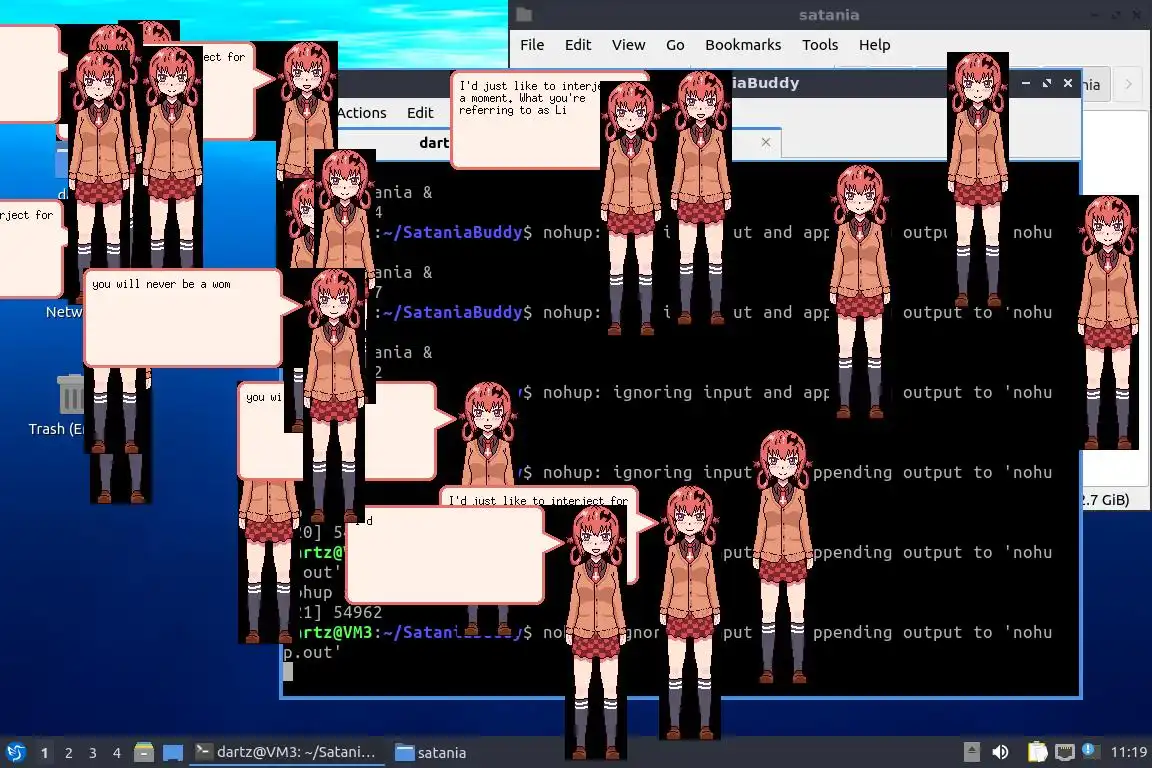This screenshot has height=768, width=1152.
Task: Switch to workspace 4 in the pager
Action: 116,753
